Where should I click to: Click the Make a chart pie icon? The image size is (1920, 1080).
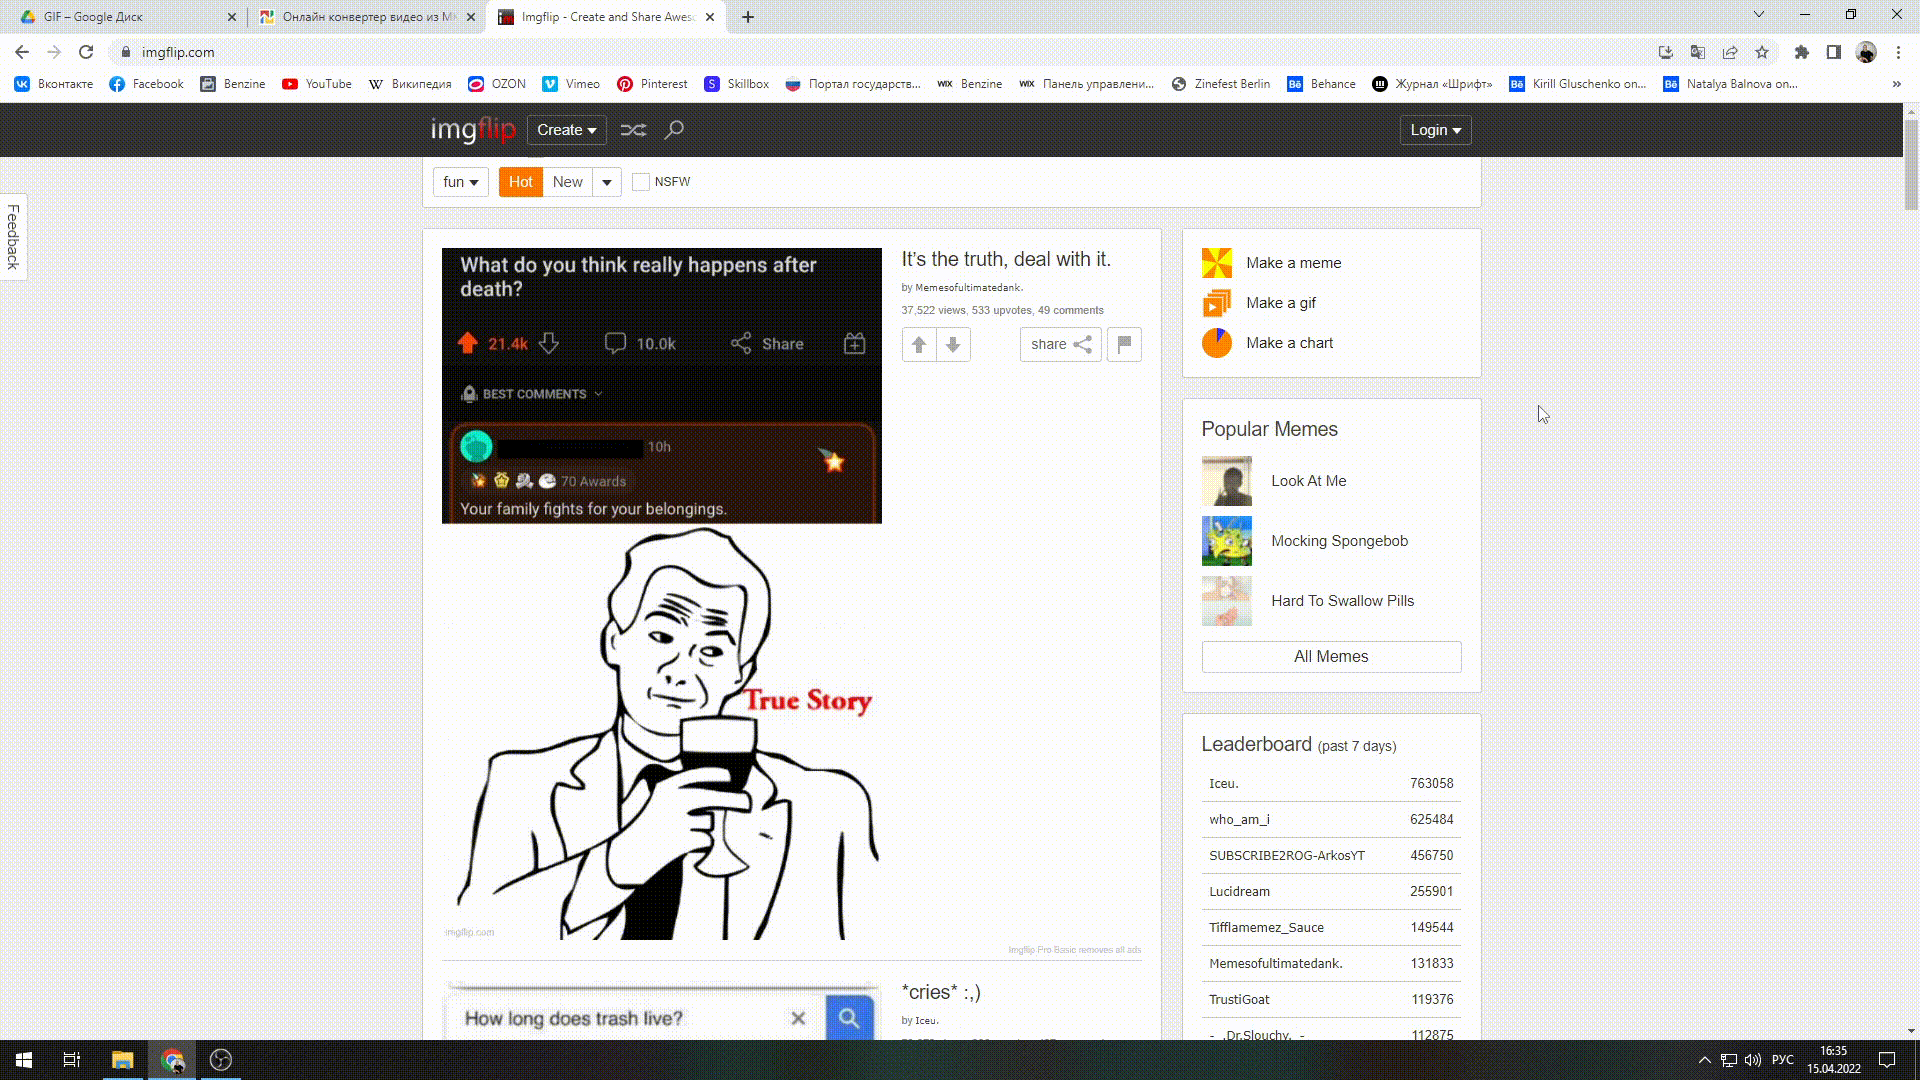pyautogui.click(x=1217, y=343)
